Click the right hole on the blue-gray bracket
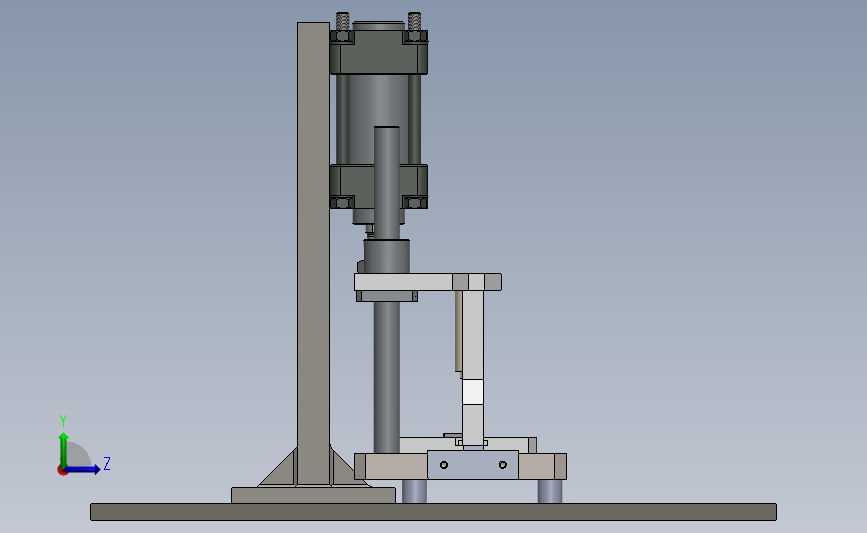 503,465
